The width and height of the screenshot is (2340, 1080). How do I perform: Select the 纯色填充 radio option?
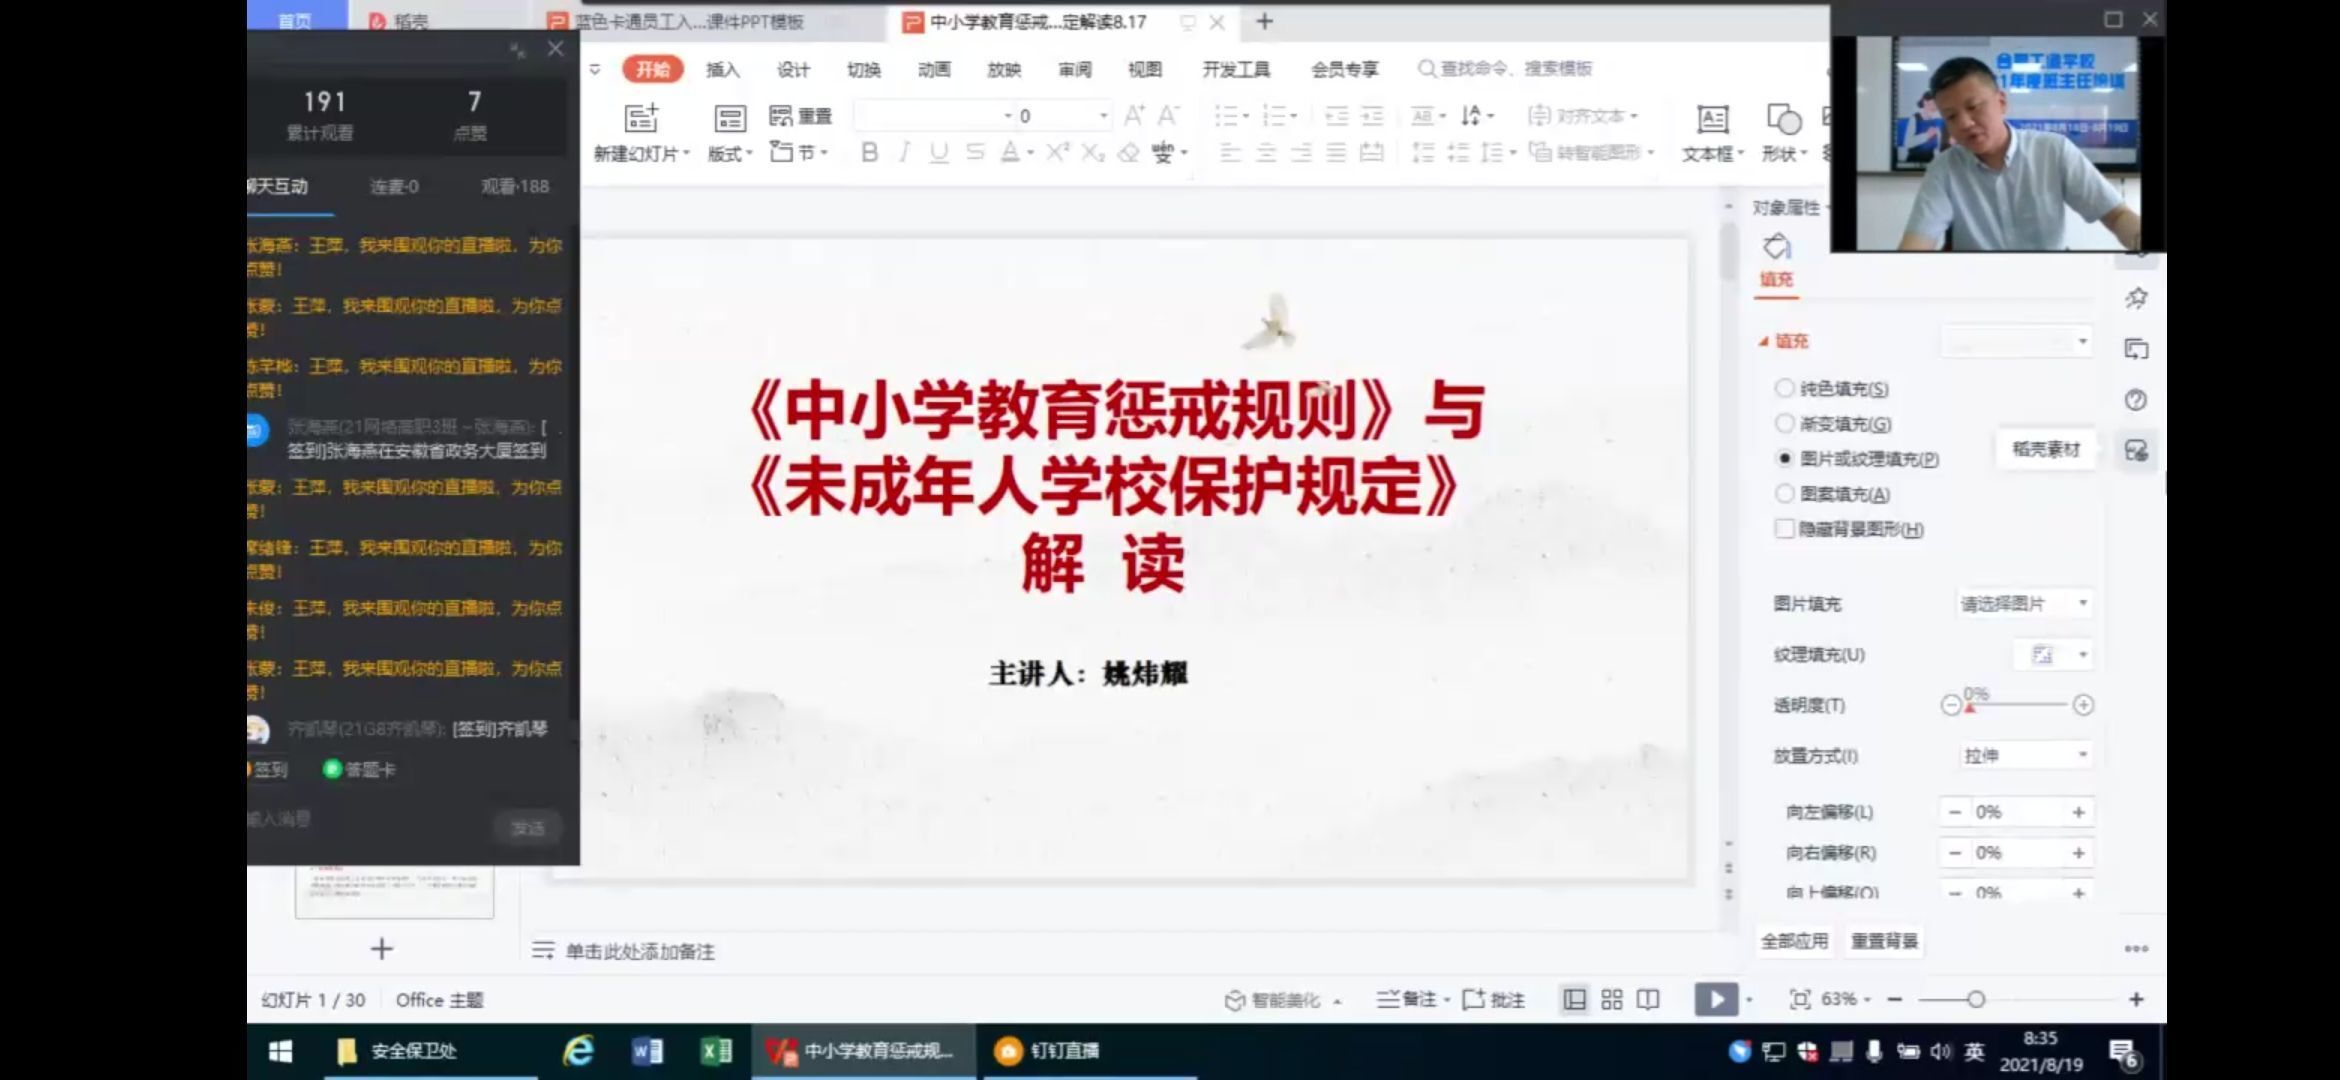[x=1784, y=388]
